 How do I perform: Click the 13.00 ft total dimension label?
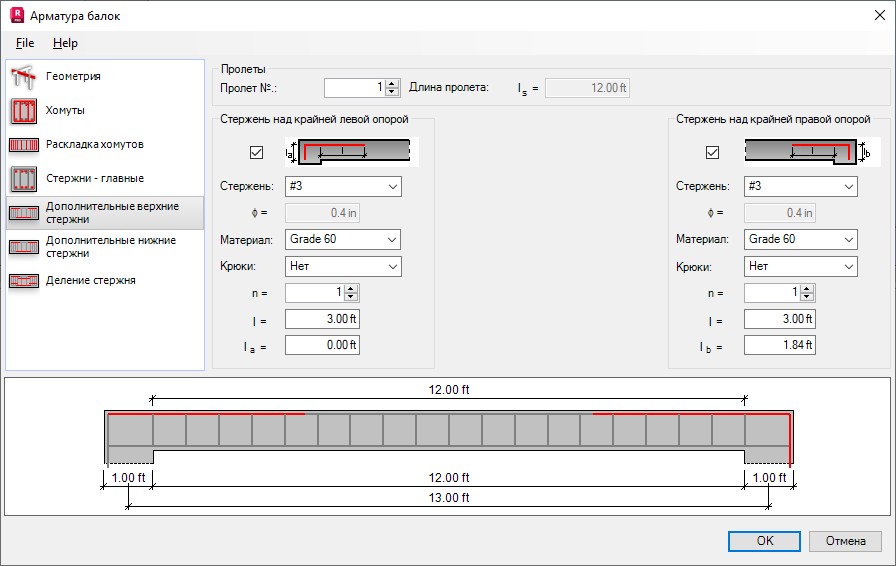pos(449,498)
